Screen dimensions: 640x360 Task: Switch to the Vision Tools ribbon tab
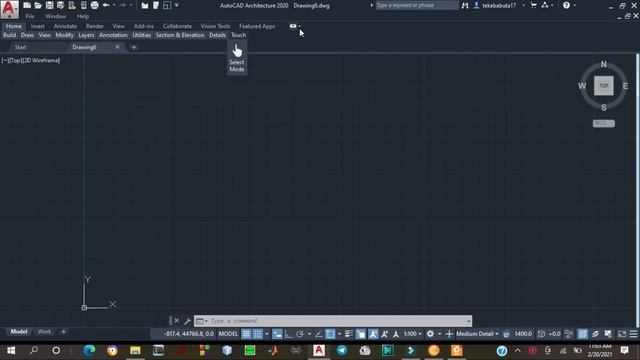pos(215,26)
